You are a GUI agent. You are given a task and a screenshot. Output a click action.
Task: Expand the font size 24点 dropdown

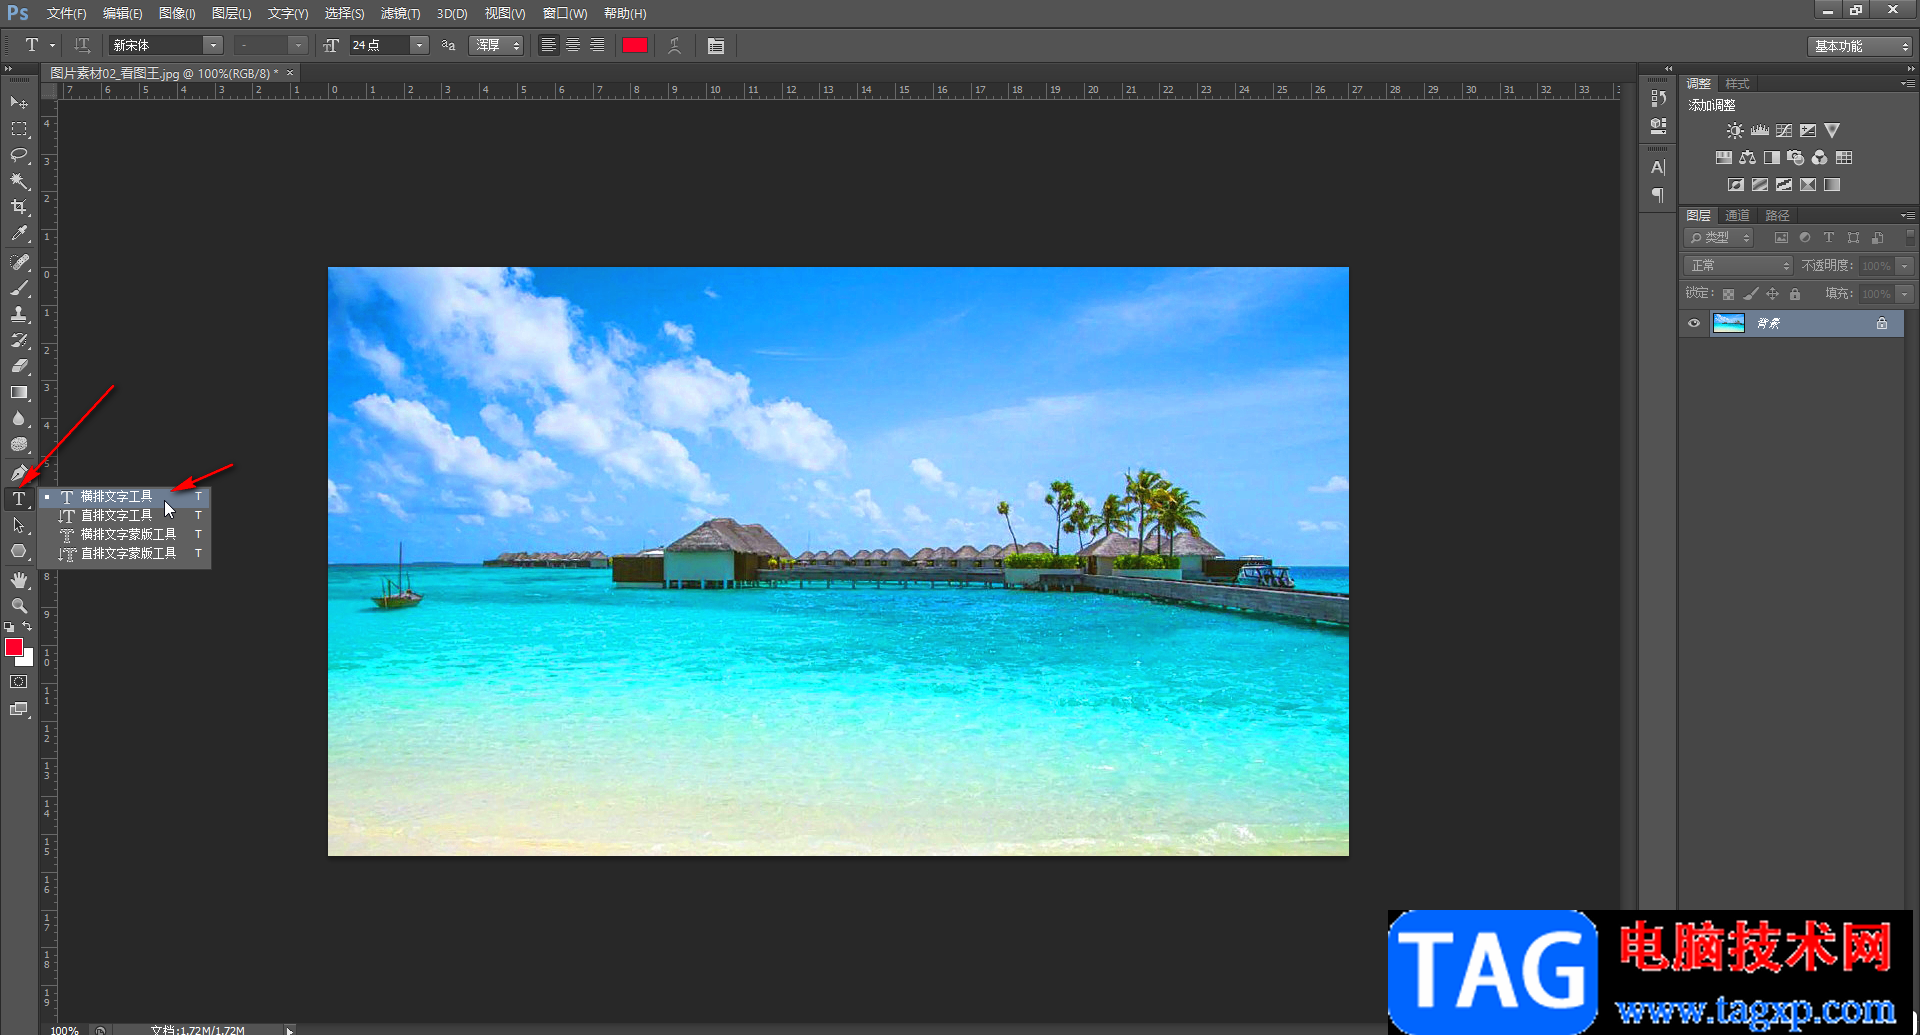click(x=420, y=46)
